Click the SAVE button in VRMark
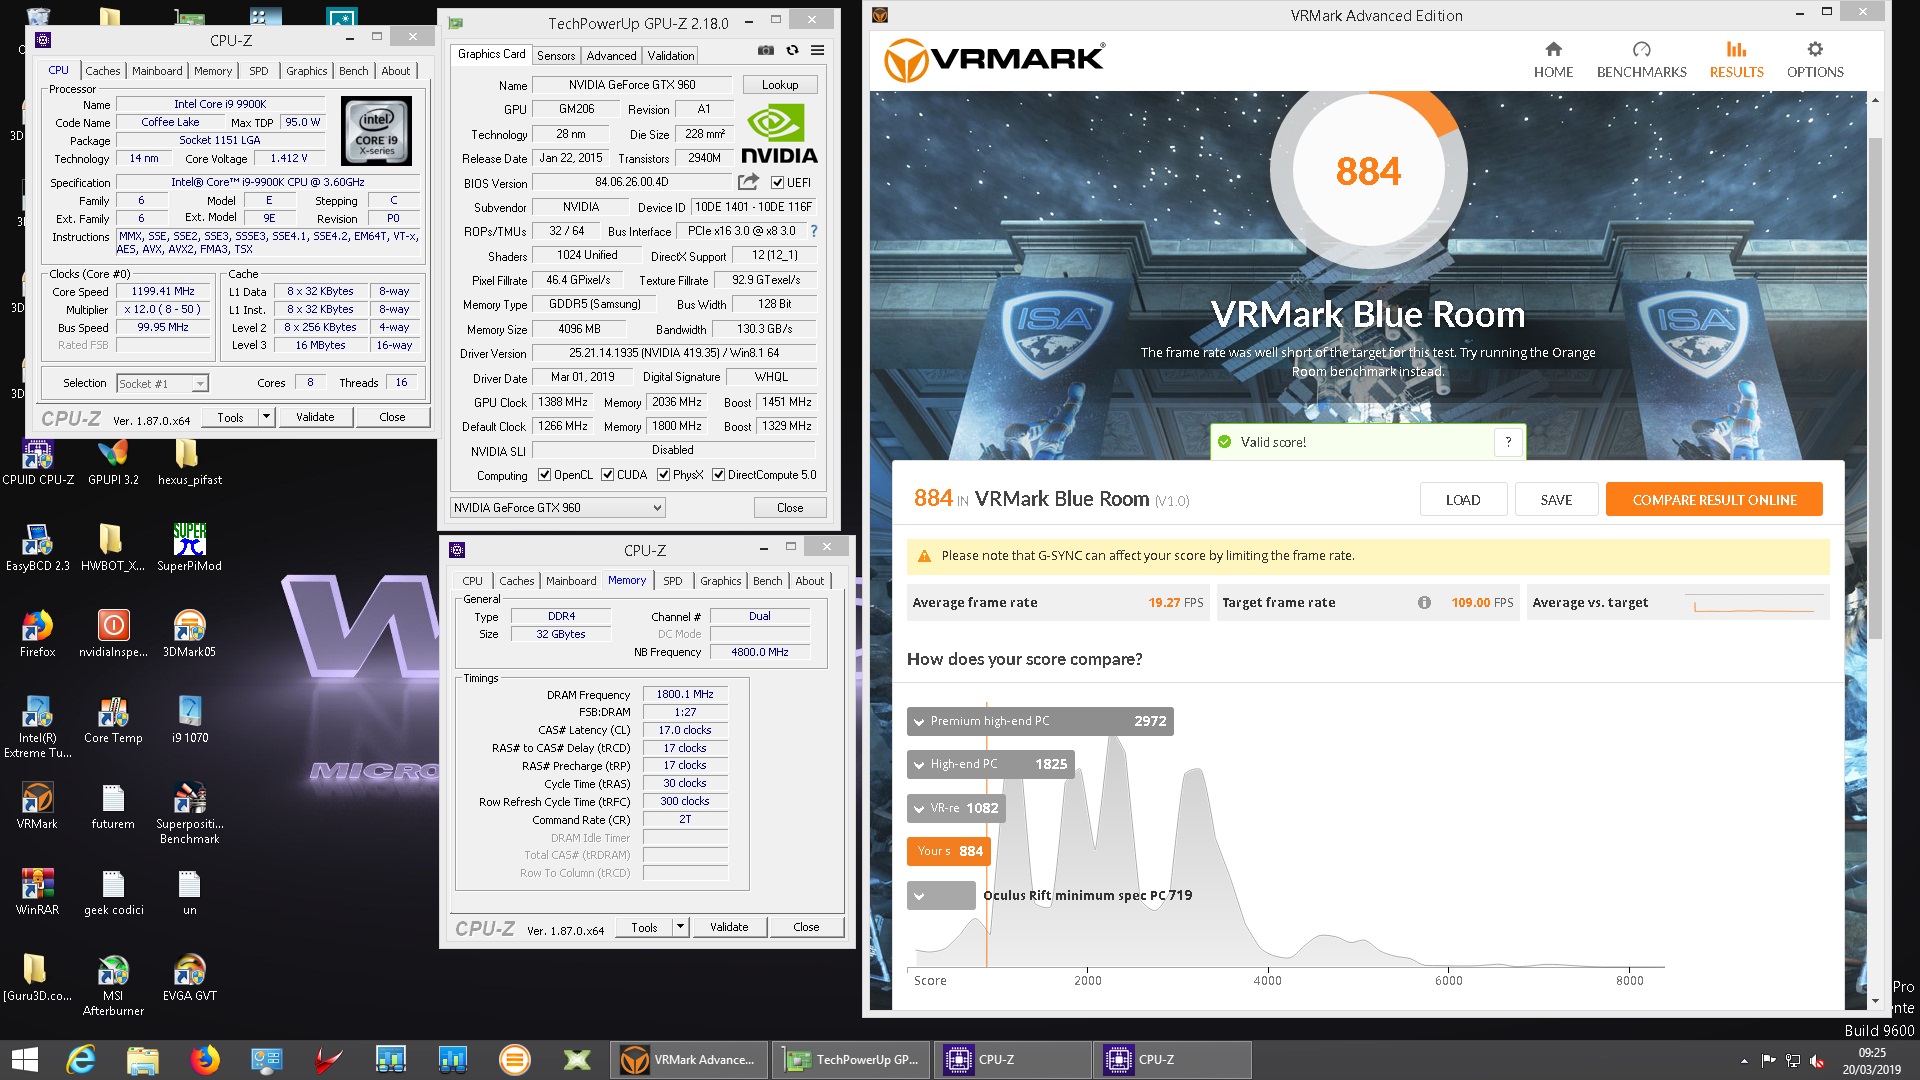The image size is (1920, 1080). click(x=1556, y=500)
